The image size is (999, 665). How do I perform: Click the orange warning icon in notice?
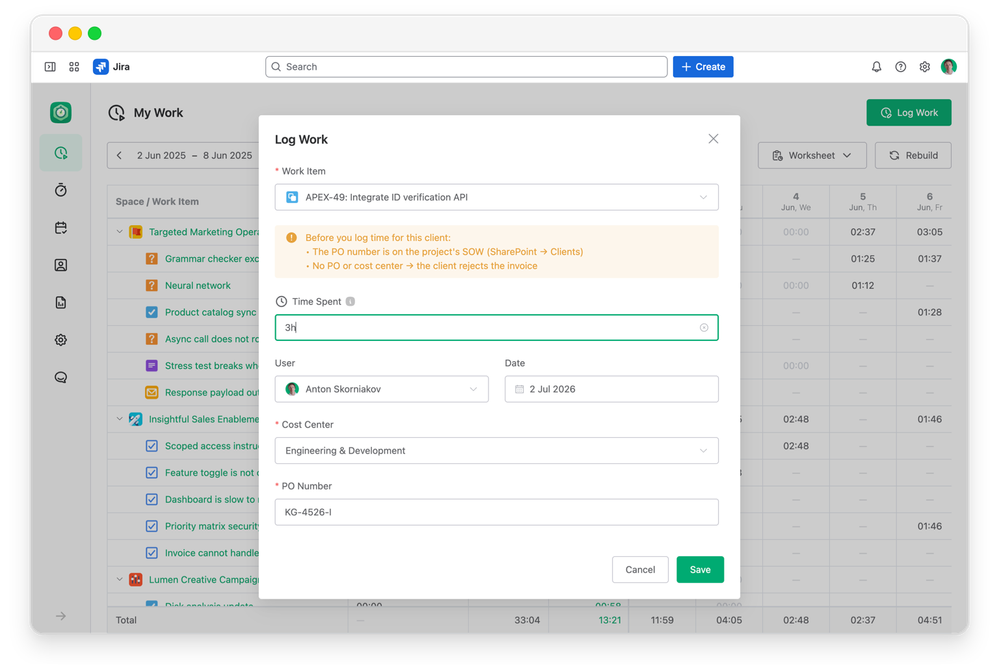coord(291,238)
